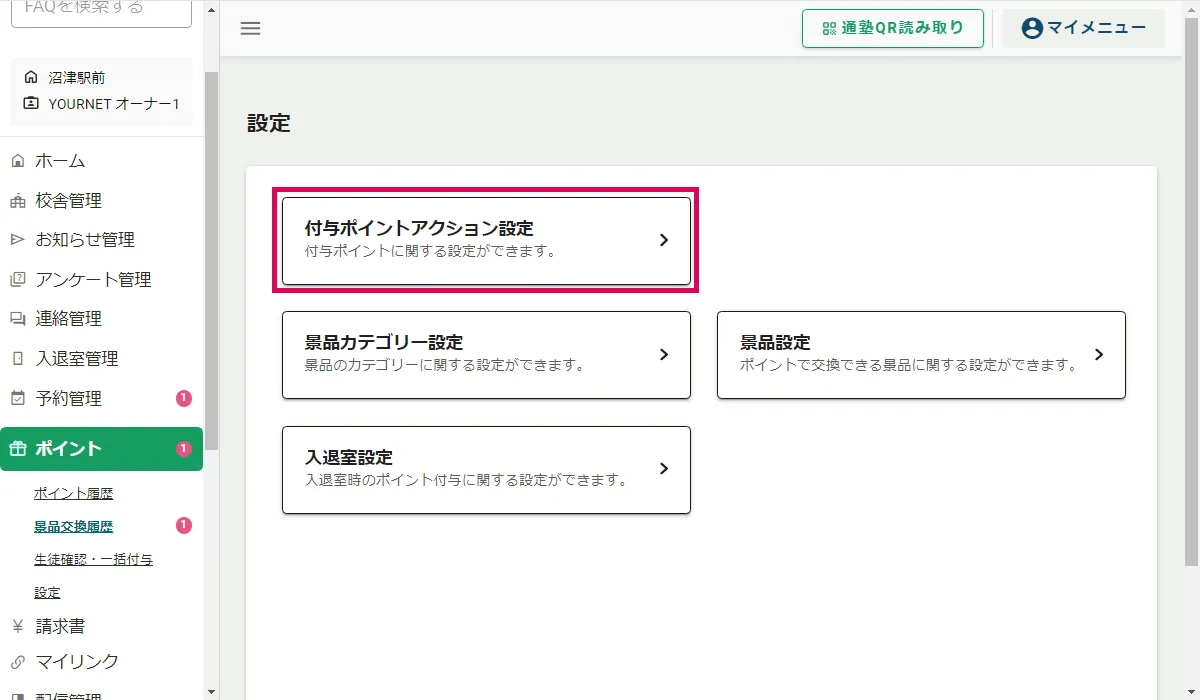Open the 景品交換履歴 submenu link

click(x=74, y=527)
